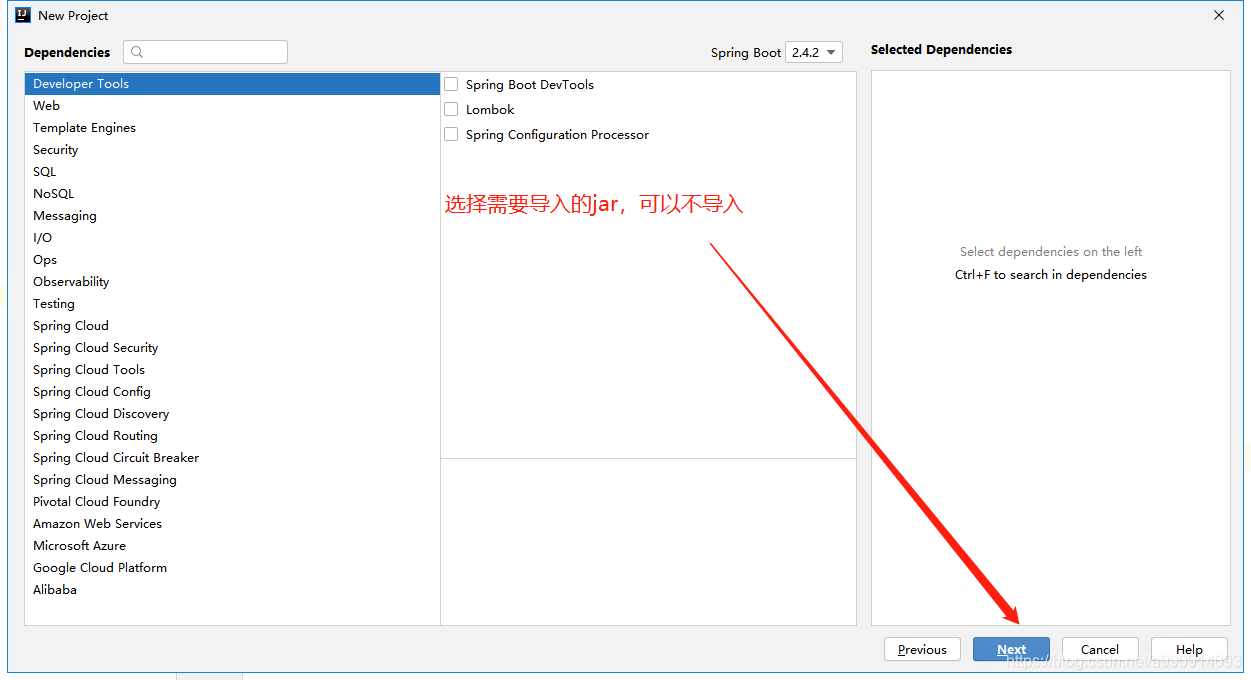This screenshot has width=1251, height=680.
Task: Select the NoSQL category
Action: point(232,194)
